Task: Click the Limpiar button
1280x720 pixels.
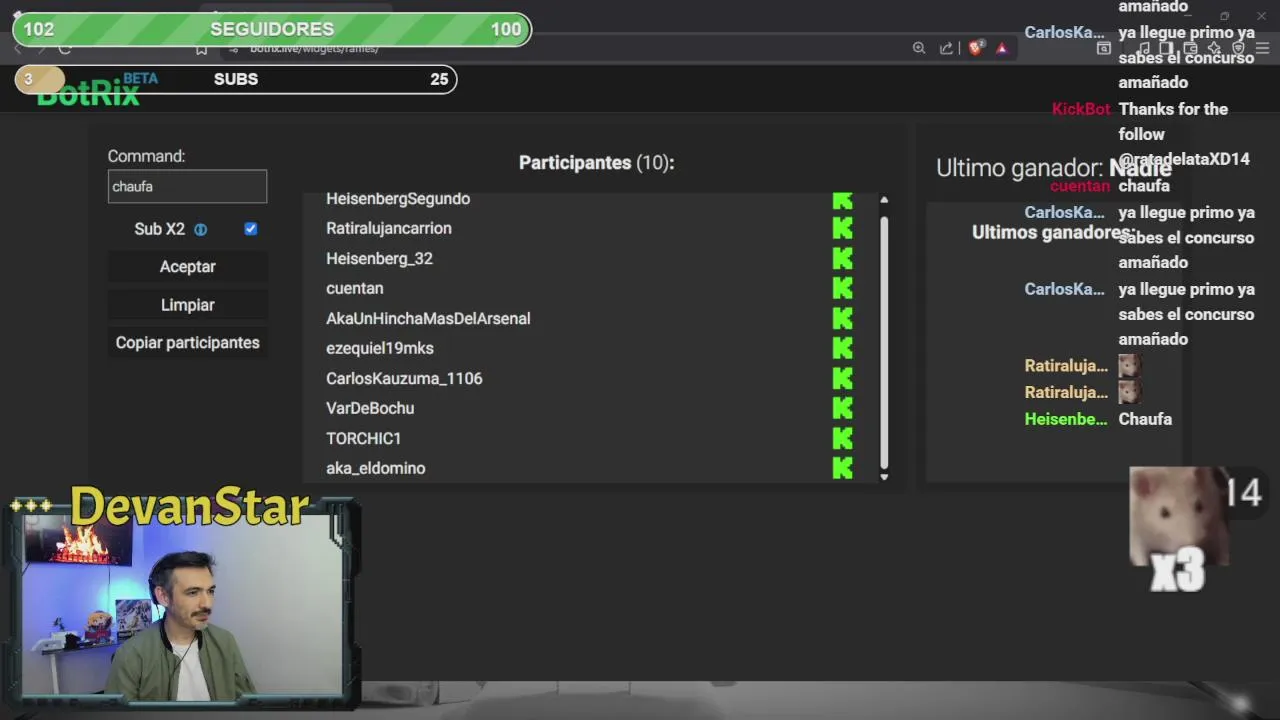Action: pos(187,305)
